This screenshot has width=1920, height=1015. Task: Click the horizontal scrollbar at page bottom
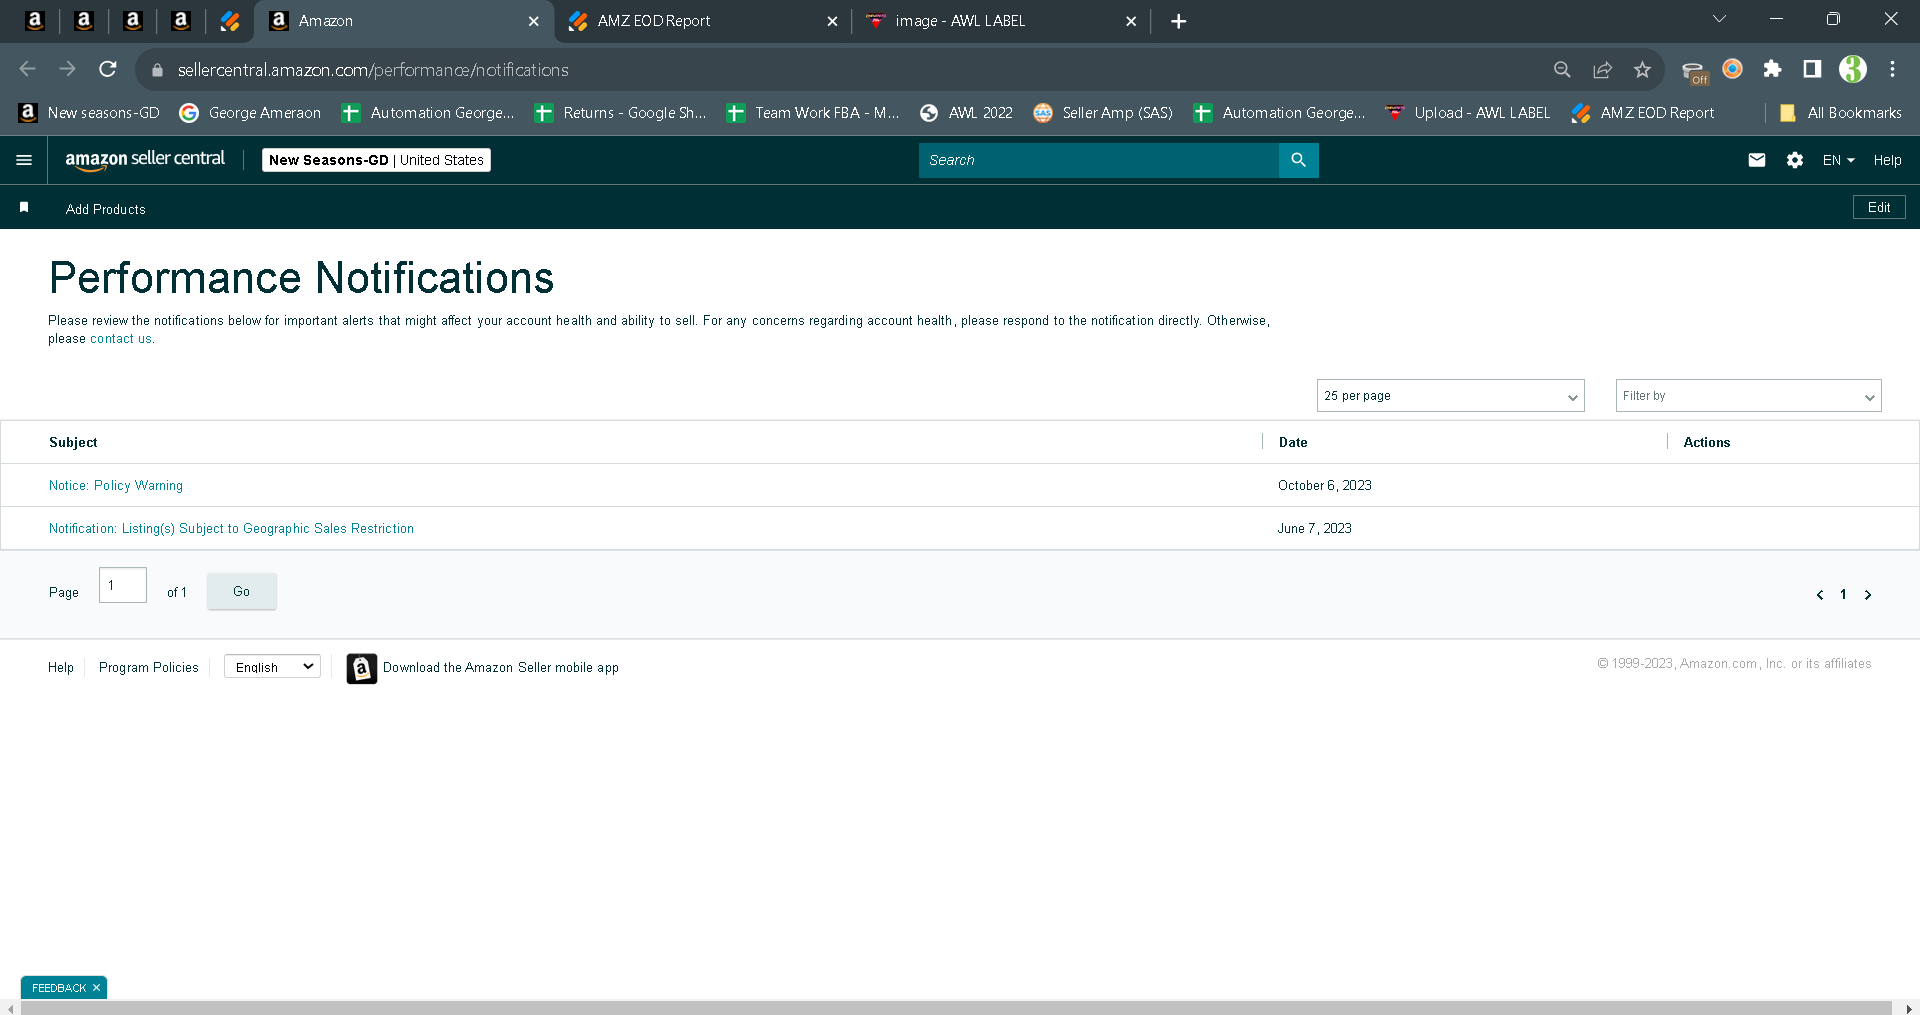tap(956, 1008)
